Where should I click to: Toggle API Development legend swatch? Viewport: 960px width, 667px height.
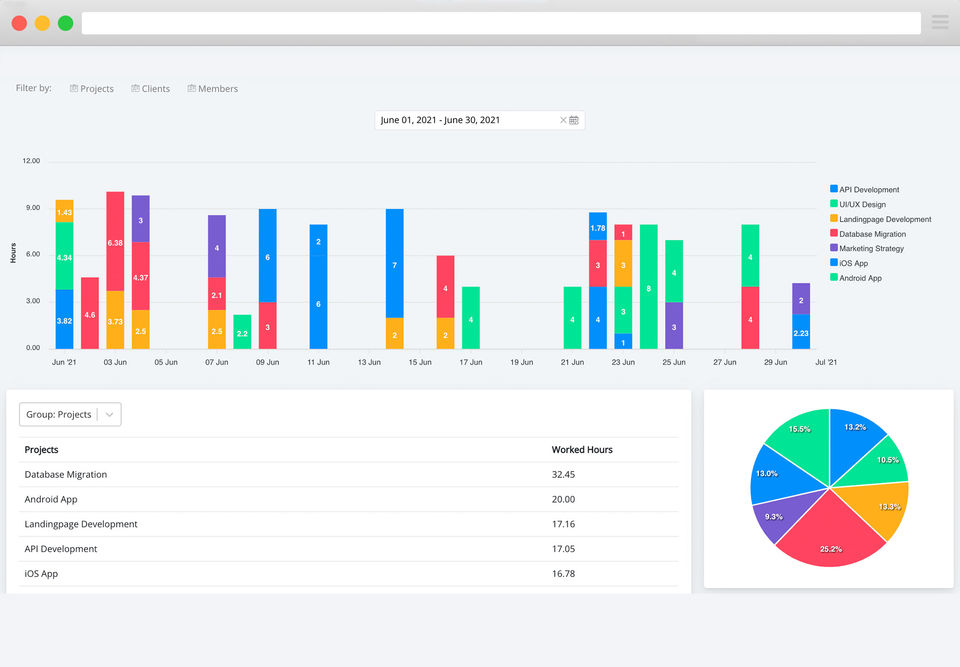833,189
